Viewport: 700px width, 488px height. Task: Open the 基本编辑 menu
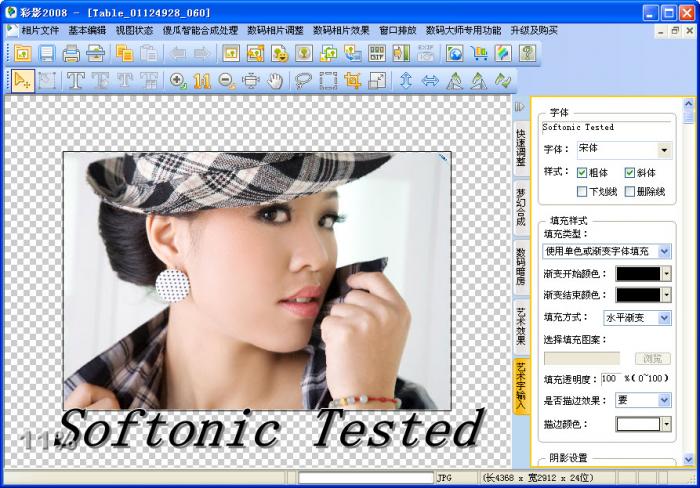click(x=87, y=30)
